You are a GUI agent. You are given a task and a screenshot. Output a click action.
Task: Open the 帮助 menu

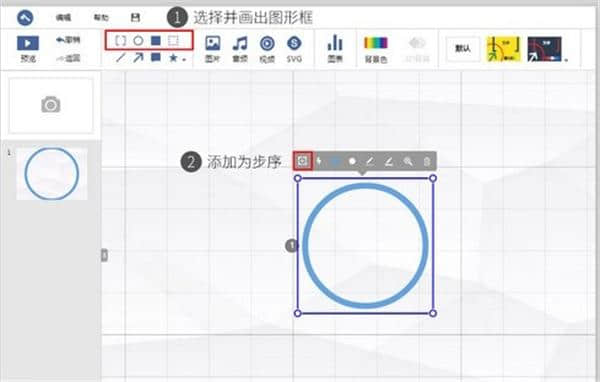tap(101, 18)
